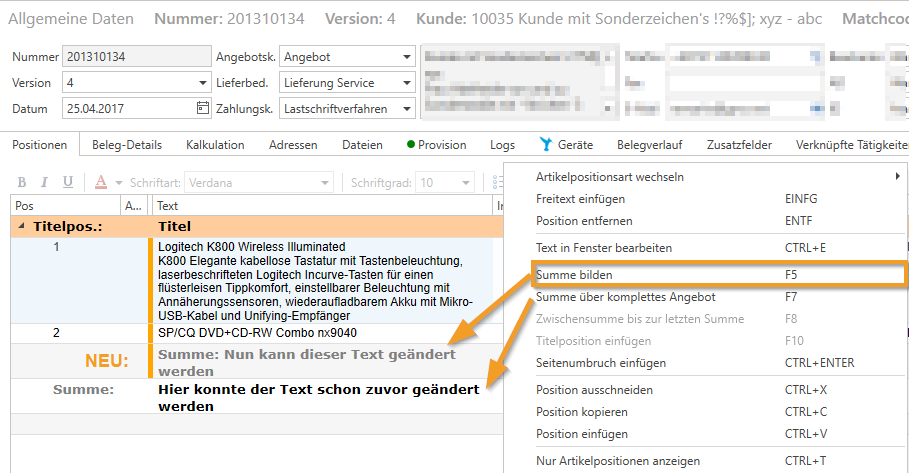Click the font color letter icon
The height and width of the screenshot is (473, 909).
(x=101, y=182)
